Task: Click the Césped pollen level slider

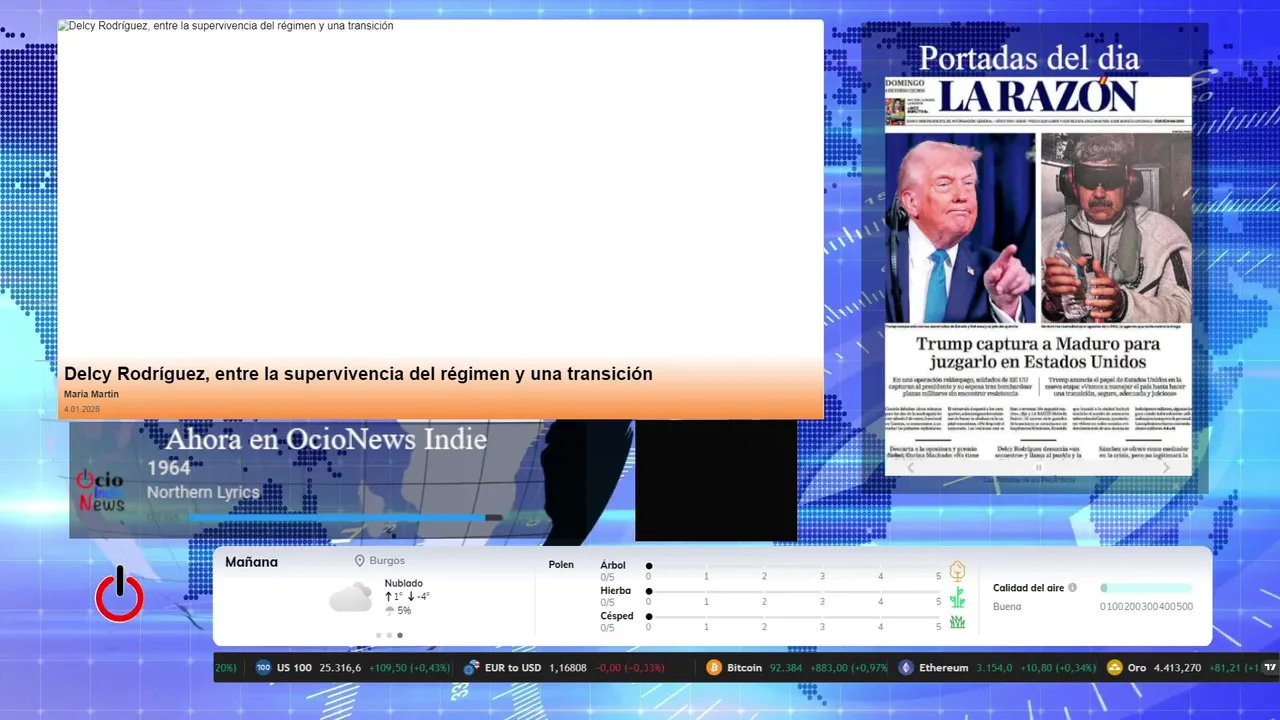Action: (x=793, y=616)
